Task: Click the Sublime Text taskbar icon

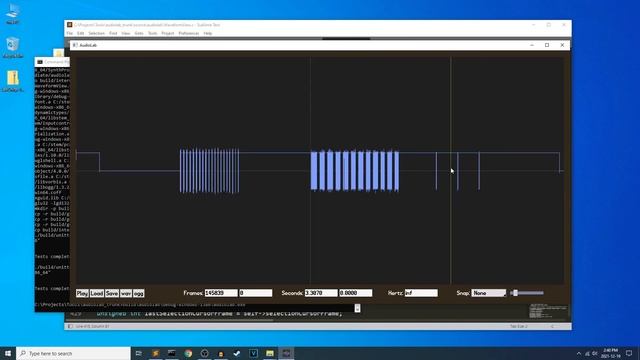Action: click(156, 353)
